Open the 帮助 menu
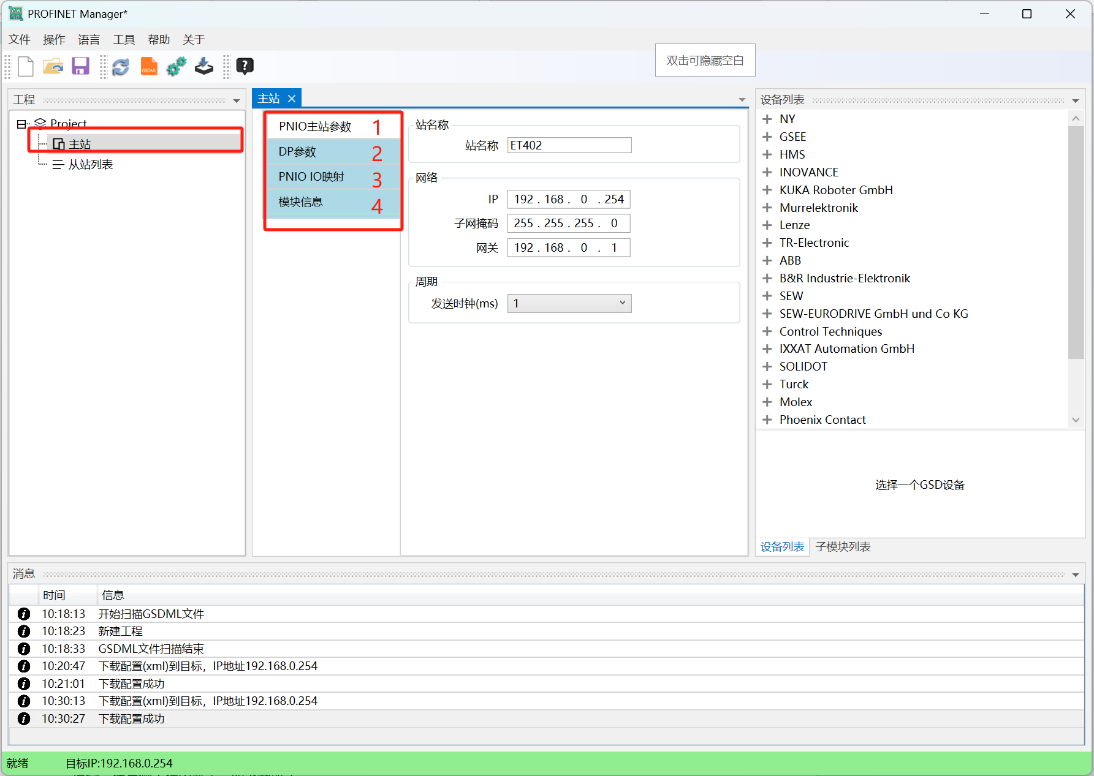 (x=158, y=40)
